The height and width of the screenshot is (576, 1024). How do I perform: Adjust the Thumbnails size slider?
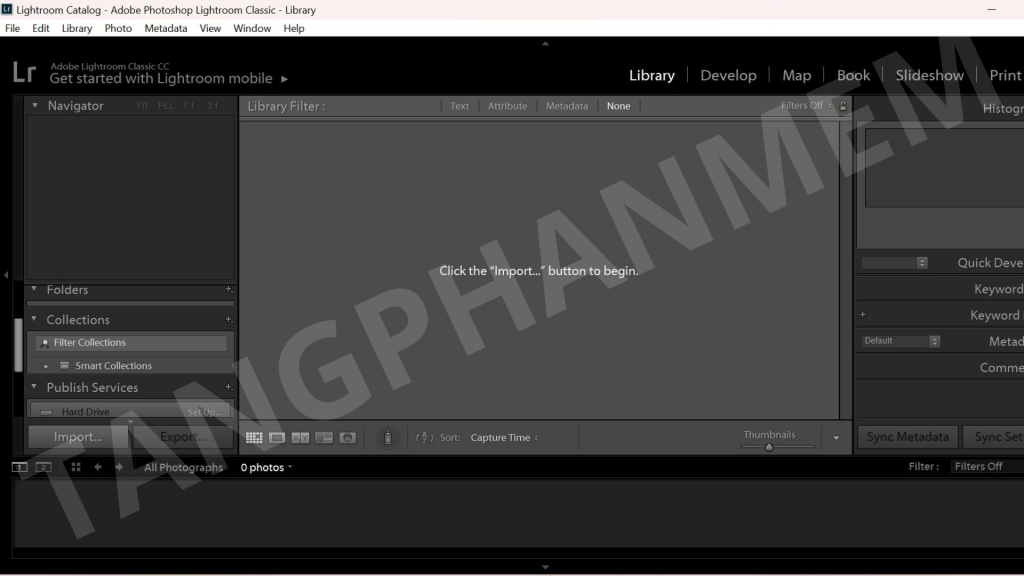[769, 447]
